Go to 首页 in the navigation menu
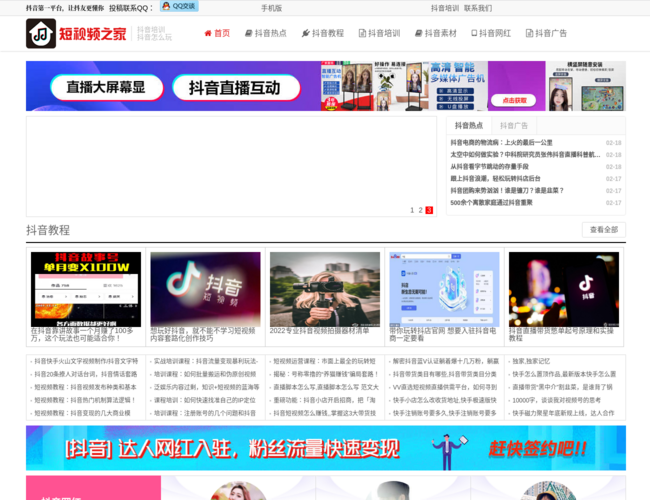The image size is (650, 500). [217, 33]
